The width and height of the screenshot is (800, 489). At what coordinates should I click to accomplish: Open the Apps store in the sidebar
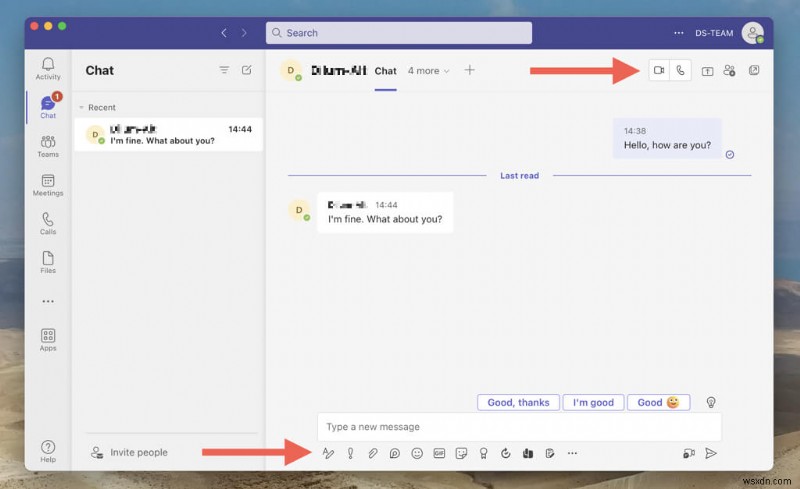click(48, 340)
